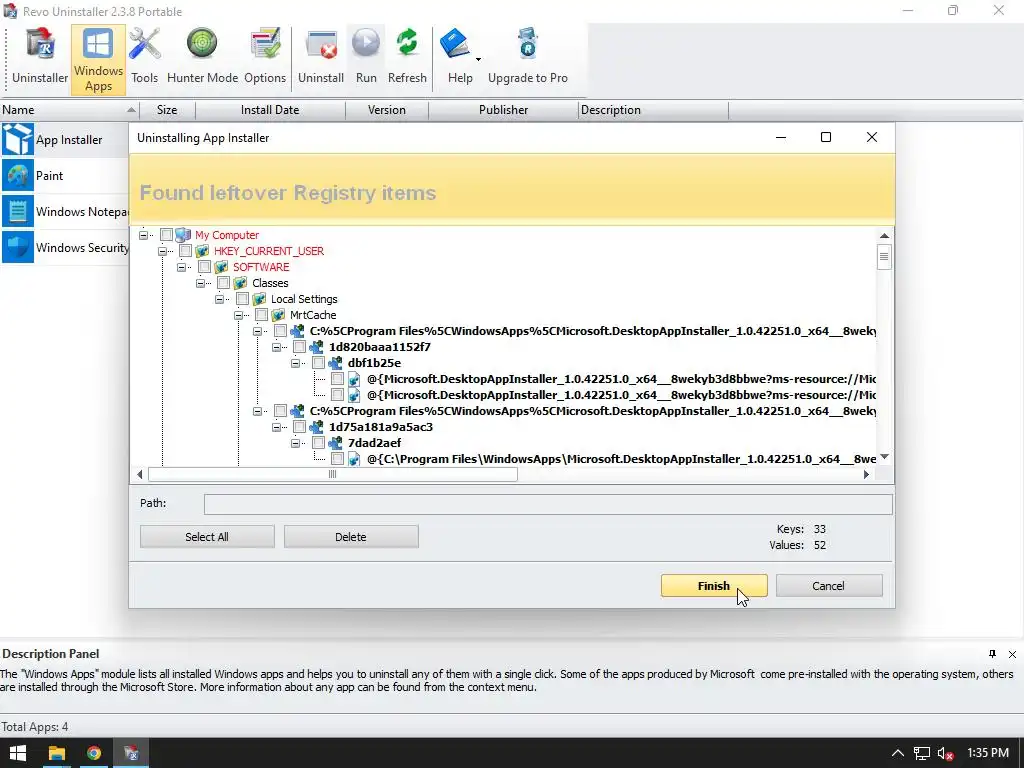Collapse the SOFTWARE tree node
Image resolution: width=1024 pixels, height=768 pixels.
[x=182, y=267]
